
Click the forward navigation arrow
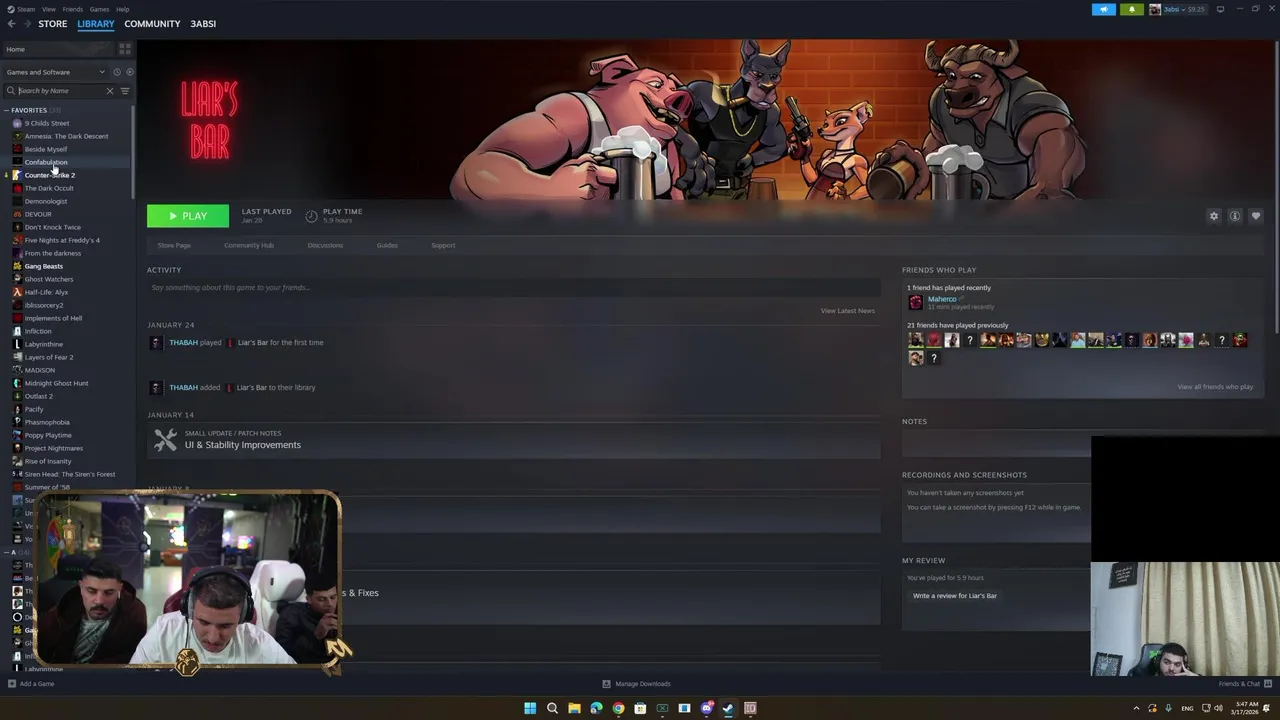(x=26, y=24)
